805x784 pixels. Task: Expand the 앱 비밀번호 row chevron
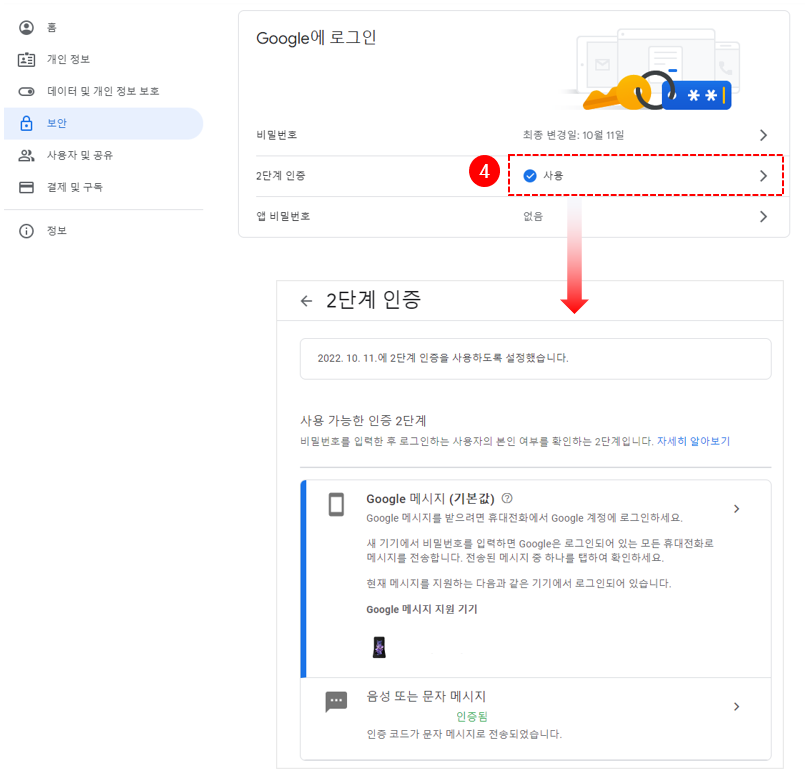(763, 217)
